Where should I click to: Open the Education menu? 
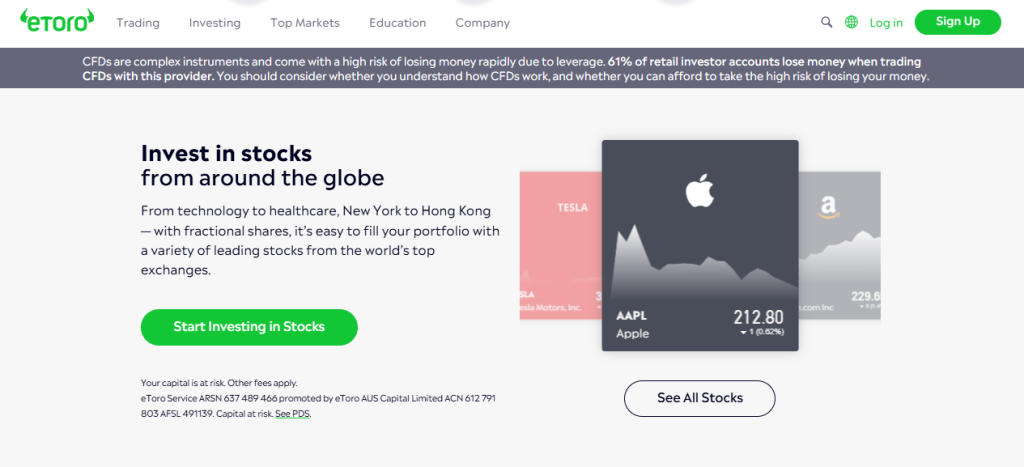(x=397, y=22)
